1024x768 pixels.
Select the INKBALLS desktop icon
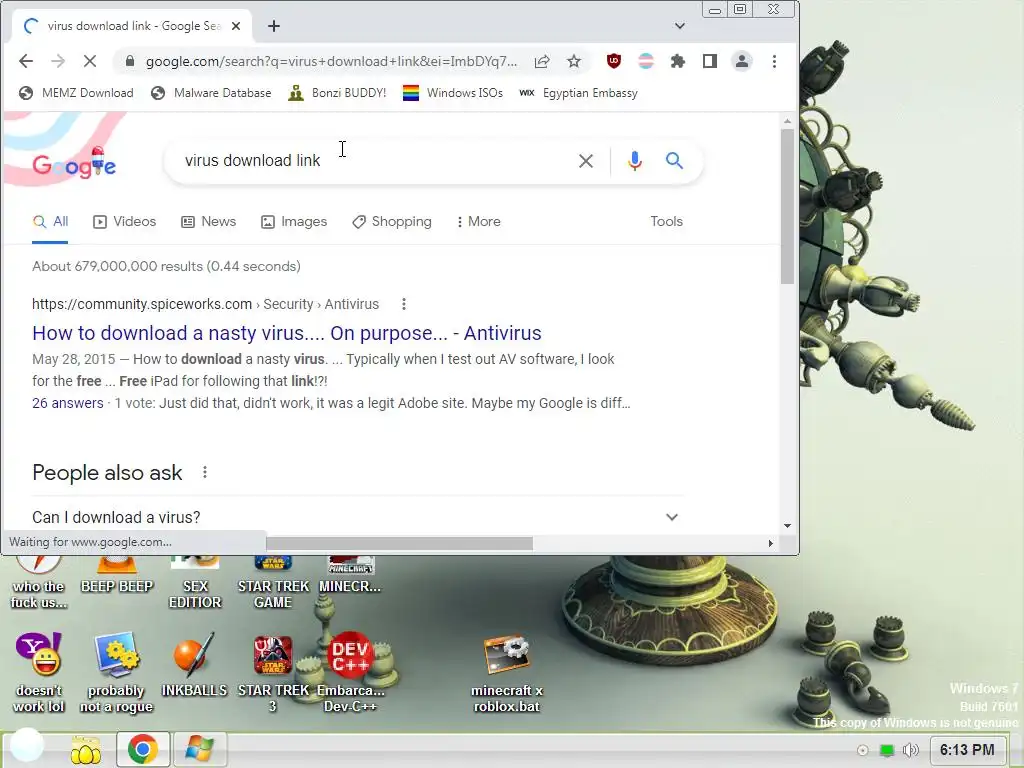(194, 665)
